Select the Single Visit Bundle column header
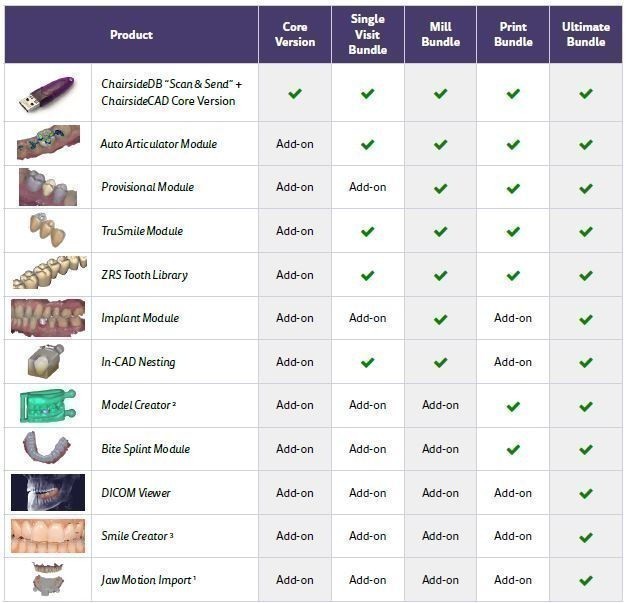630x603 pixels. [x=368, y=35]
